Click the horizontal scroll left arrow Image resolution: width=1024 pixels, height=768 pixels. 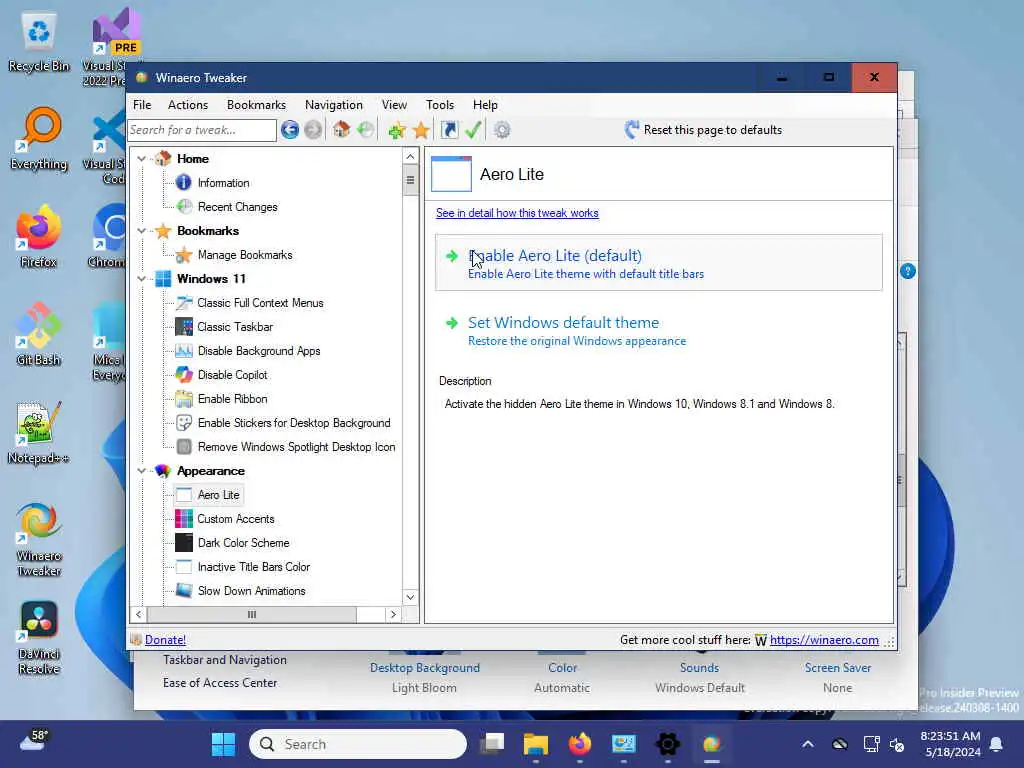pos(138,615)
